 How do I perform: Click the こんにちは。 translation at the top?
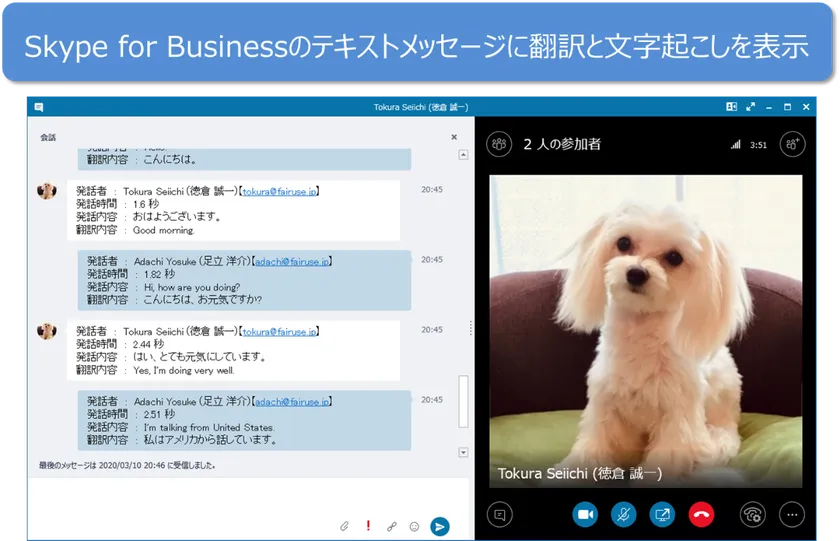pyautogui.click(x=170, y=160)
